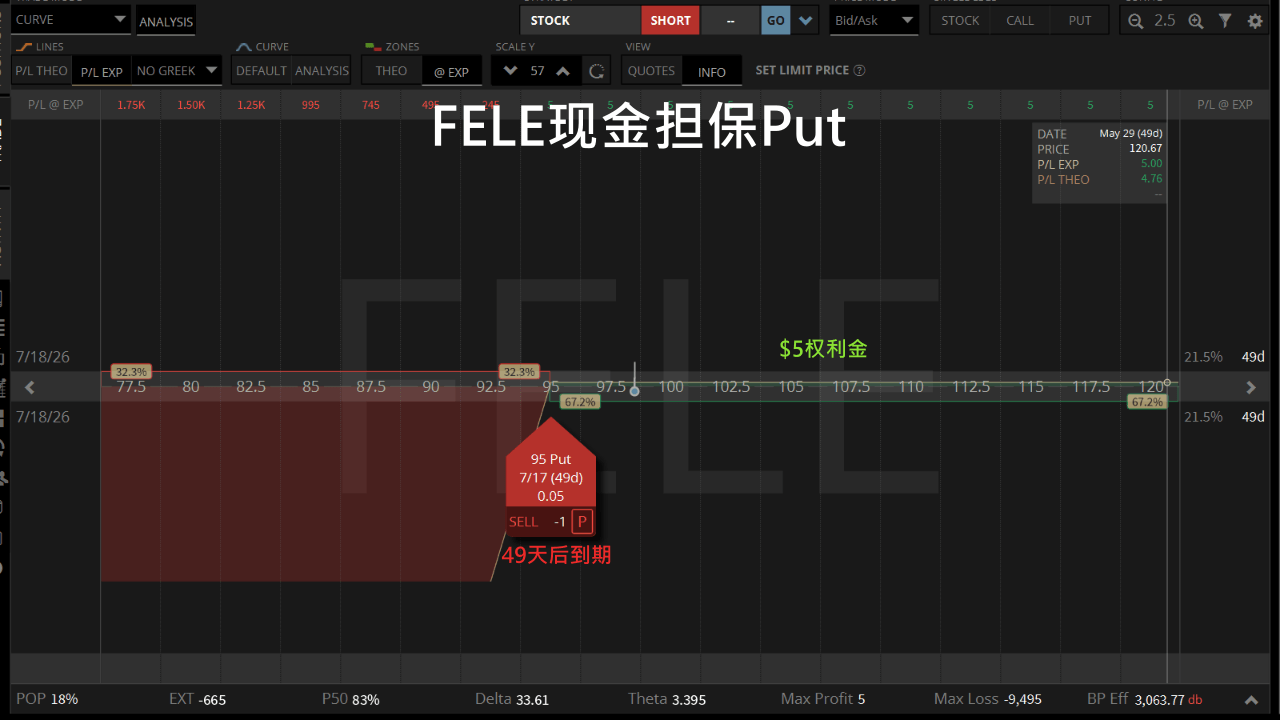The height and width of the screenshot is (720, 1280).
Task: Add a single PUT leg
Action: 1080,20
